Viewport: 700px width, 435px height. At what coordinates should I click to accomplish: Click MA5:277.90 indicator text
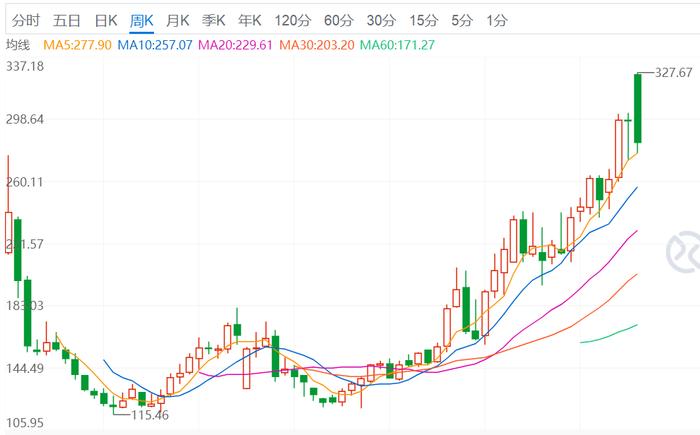(x=77, y=45)
